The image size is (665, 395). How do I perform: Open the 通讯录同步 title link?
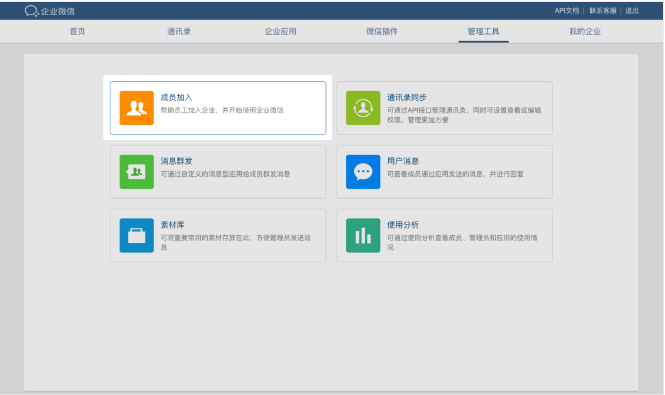click(x=407, y=98)
